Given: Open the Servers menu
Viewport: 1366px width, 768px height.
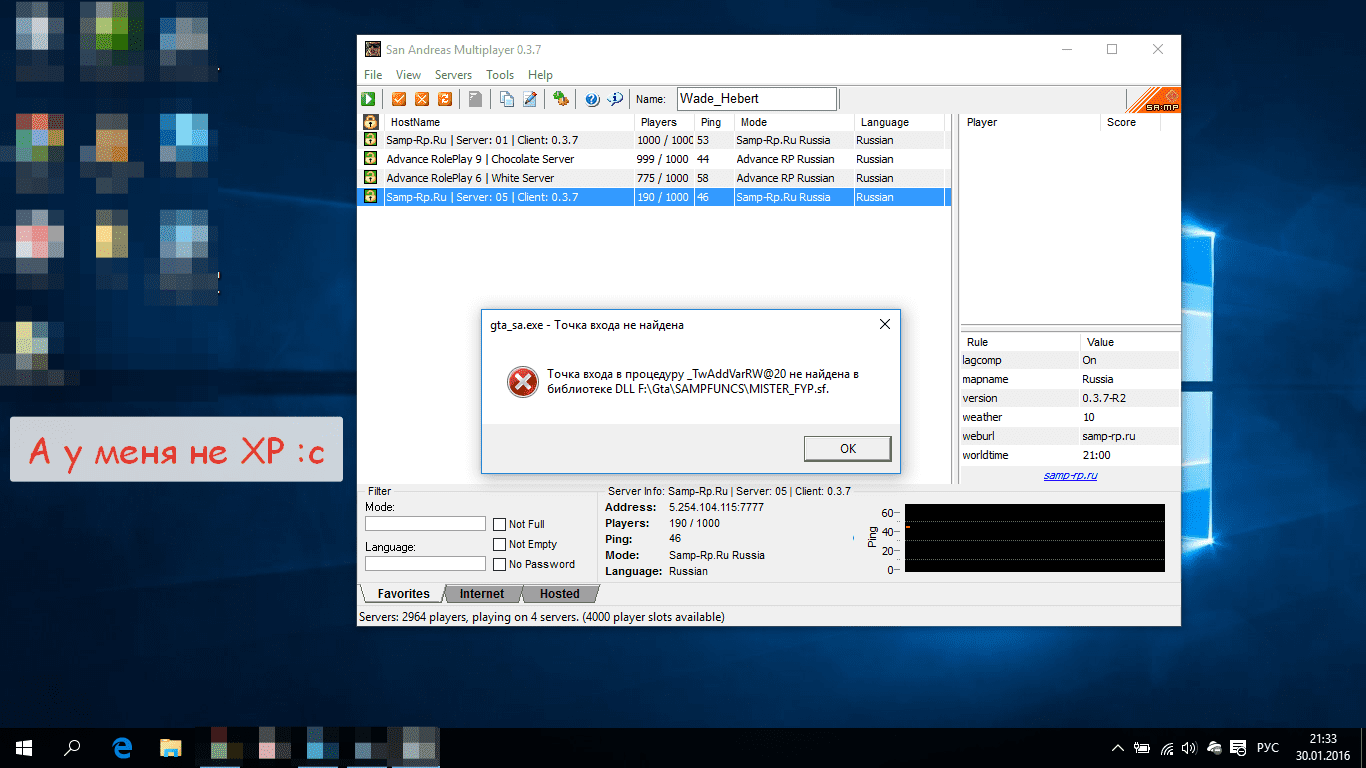Looking at the screenshot, I should 453,75.
